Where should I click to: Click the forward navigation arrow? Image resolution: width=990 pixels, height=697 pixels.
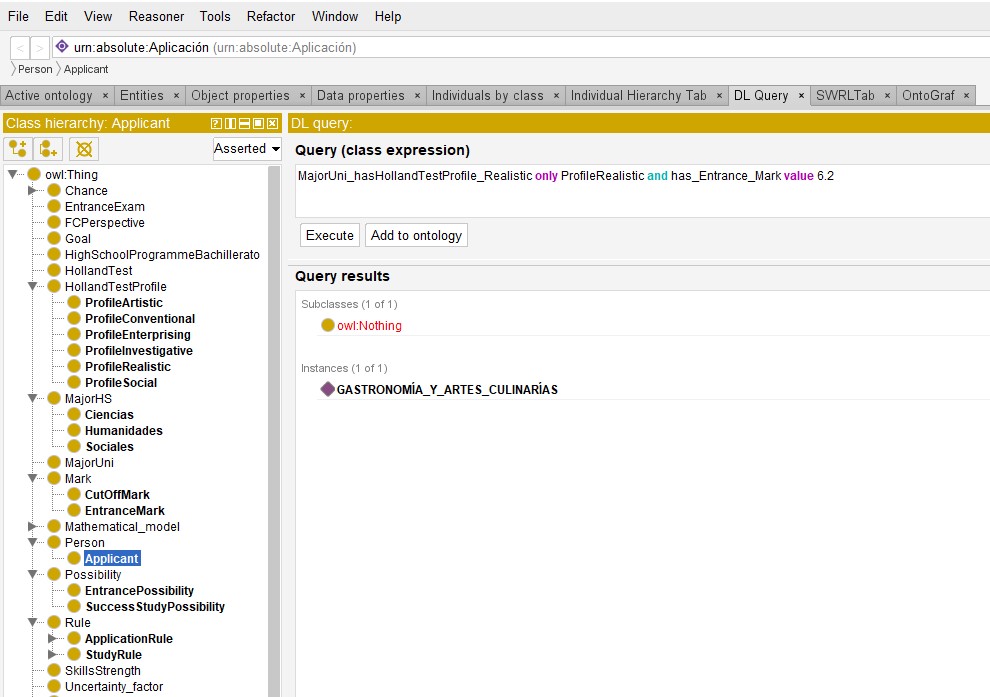pos(40,47)
